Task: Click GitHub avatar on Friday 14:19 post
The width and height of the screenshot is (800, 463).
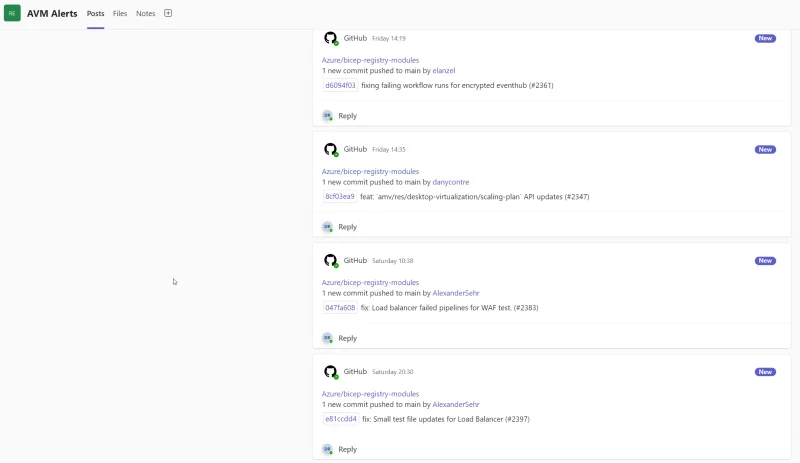Action: [x=331, y=38]
